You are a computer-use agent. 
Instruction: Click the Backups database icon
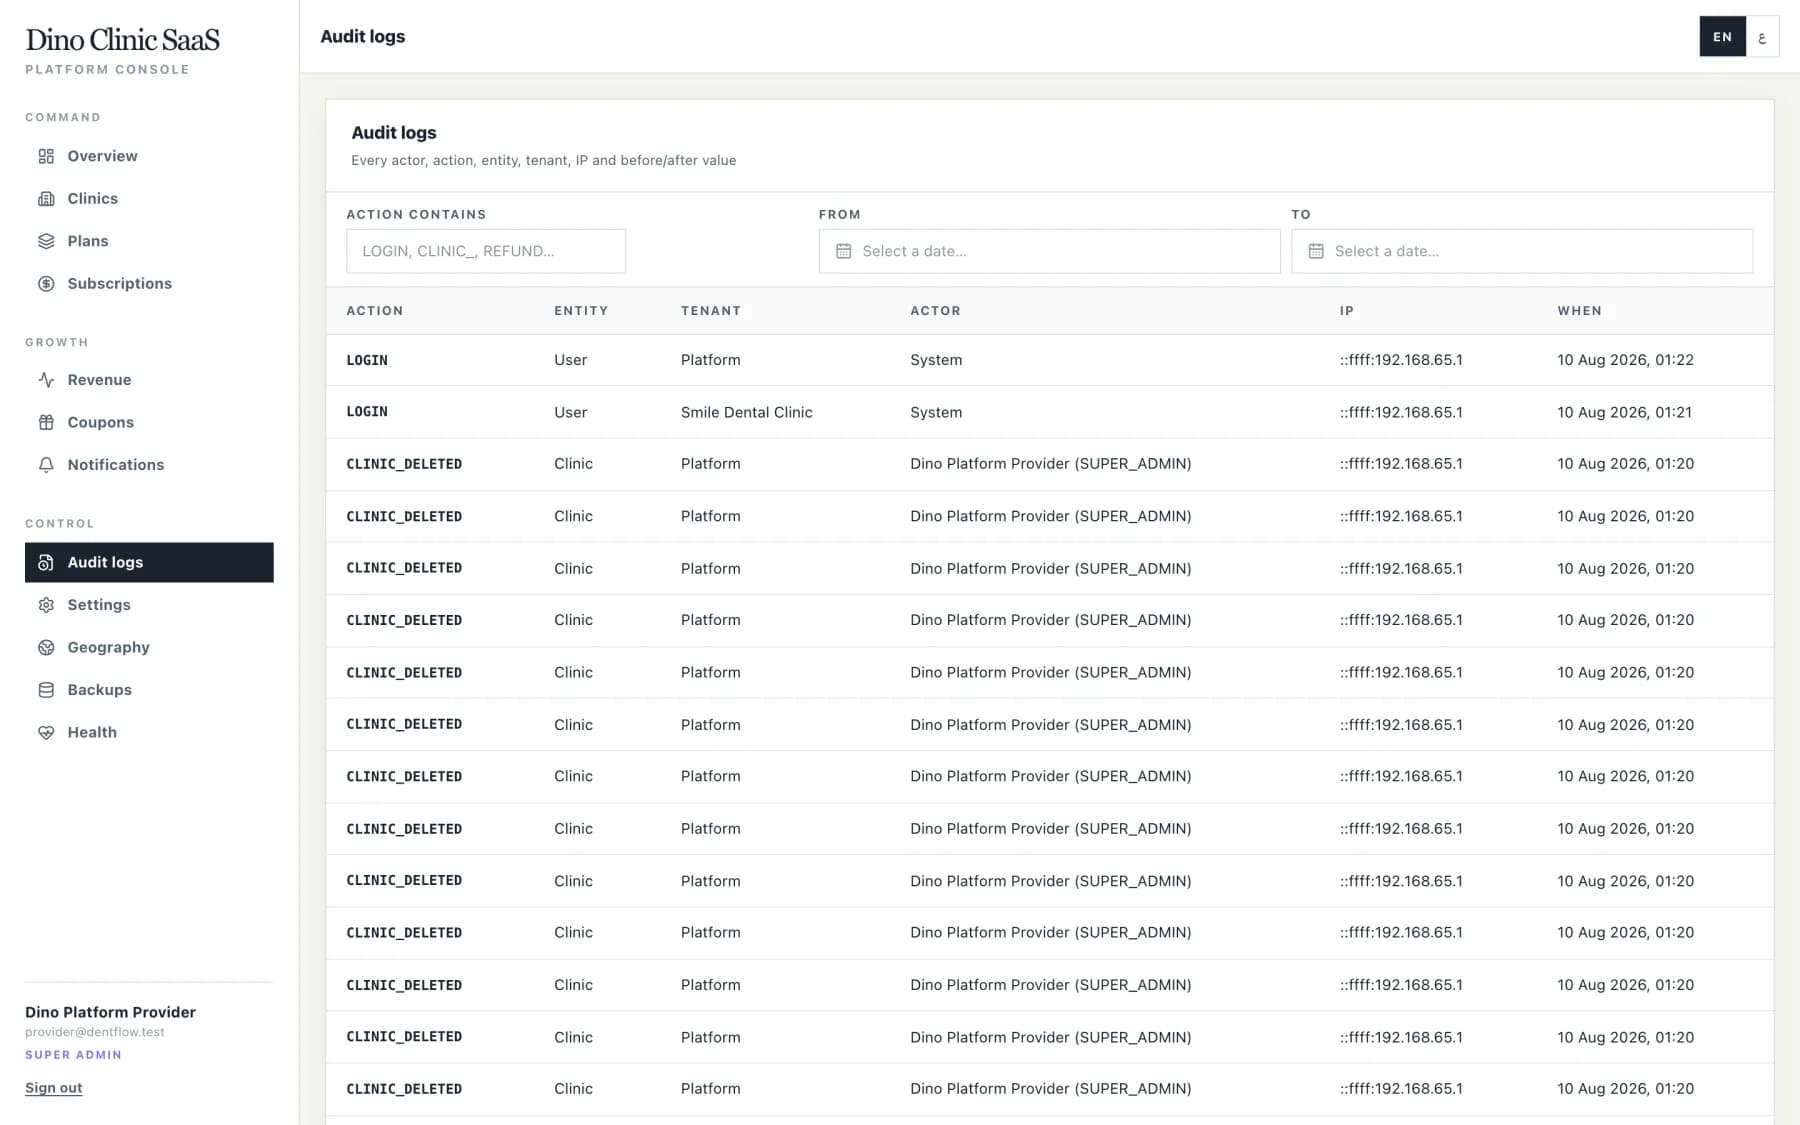point(46,690)
